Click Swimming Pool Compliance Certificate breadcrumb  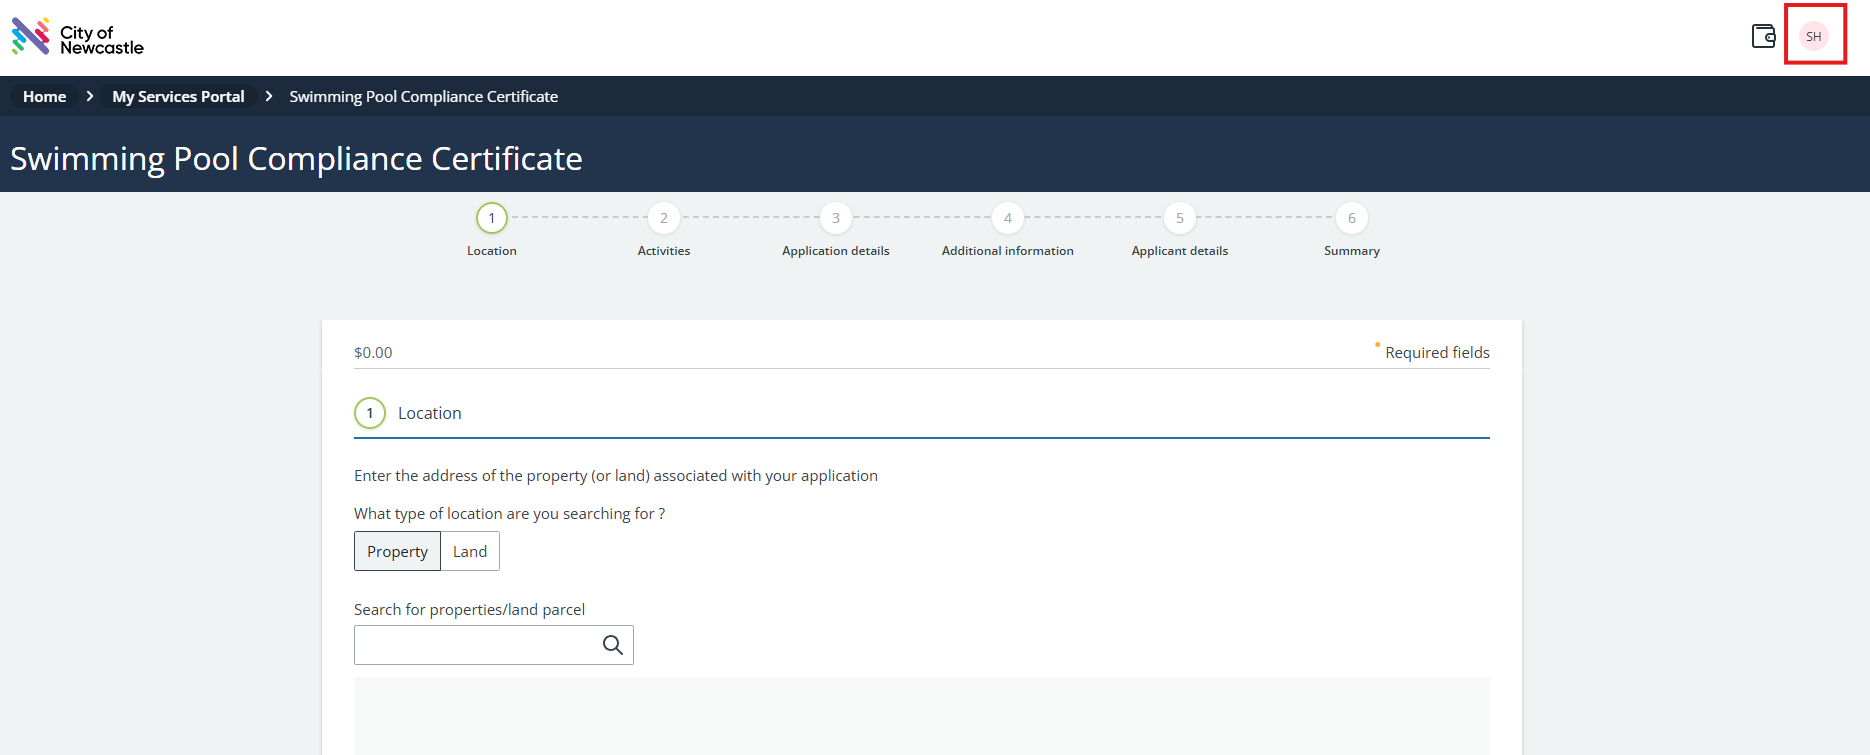423,97
